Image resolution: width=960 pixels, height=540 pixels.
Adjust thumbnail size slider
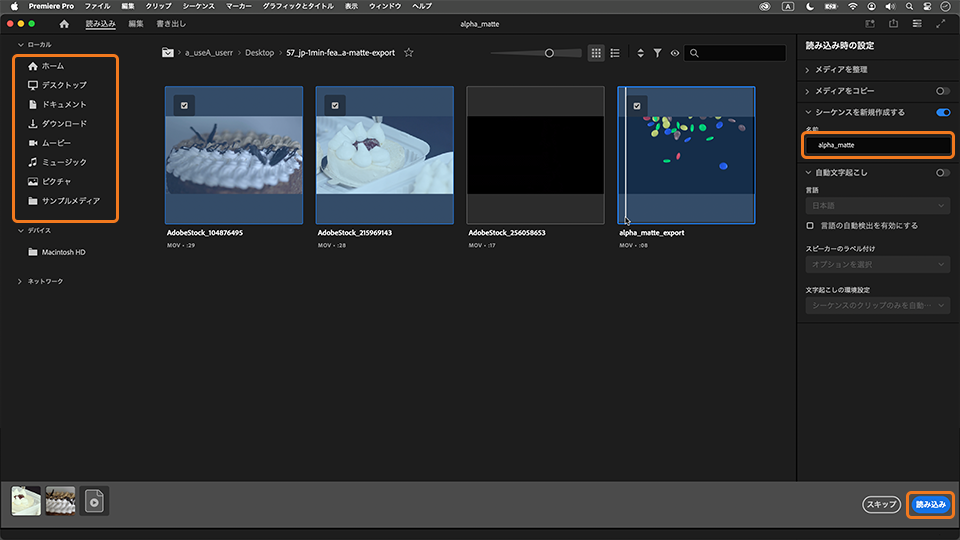point(549,53)
